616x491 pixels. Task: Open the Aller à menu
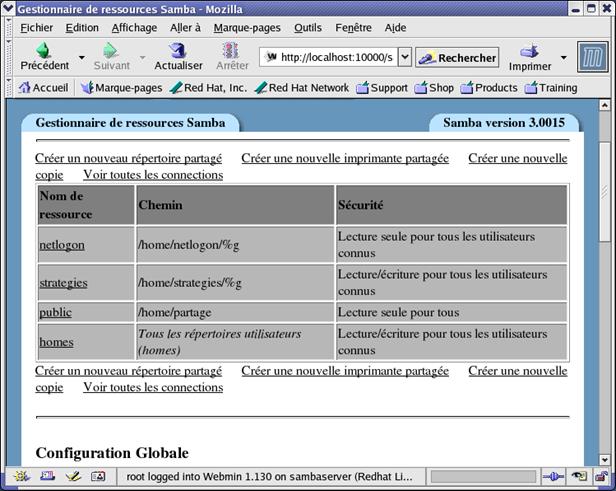185,27
